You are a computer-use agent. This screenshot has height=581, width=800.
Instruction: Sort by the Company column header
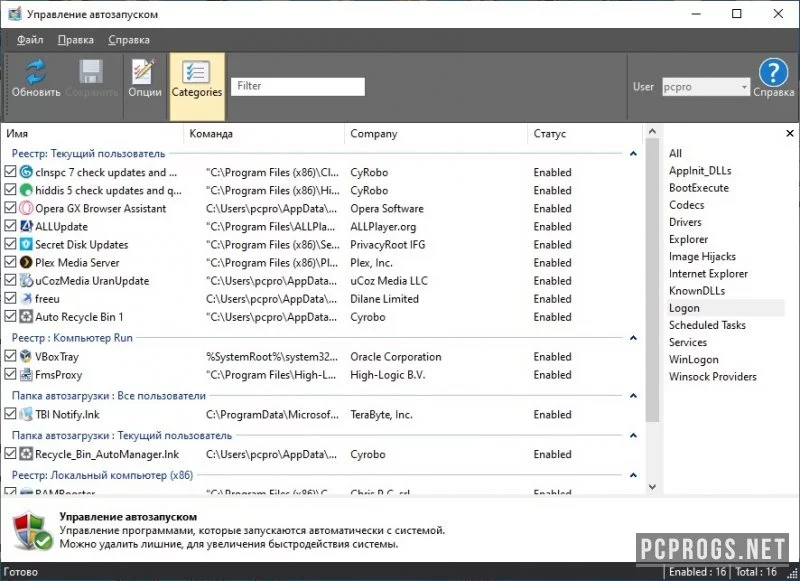click(436, 134)
